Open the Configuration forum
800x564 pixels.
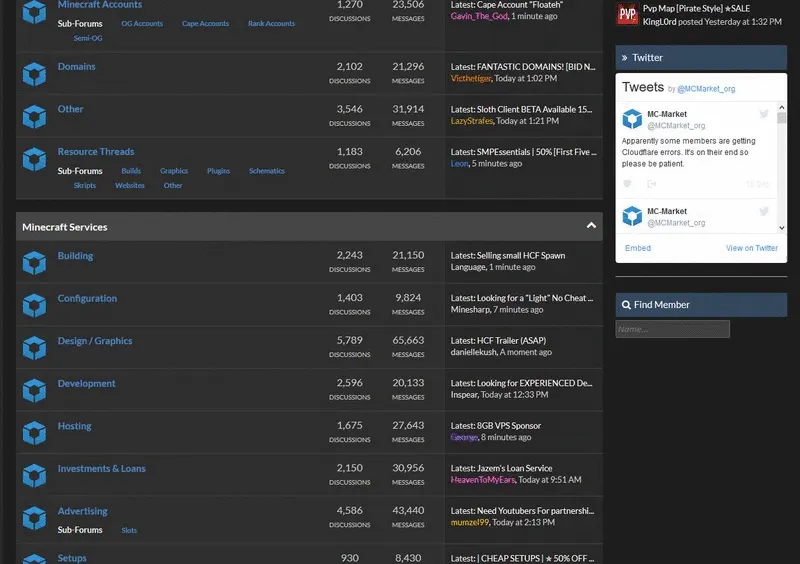click(87, 298)
